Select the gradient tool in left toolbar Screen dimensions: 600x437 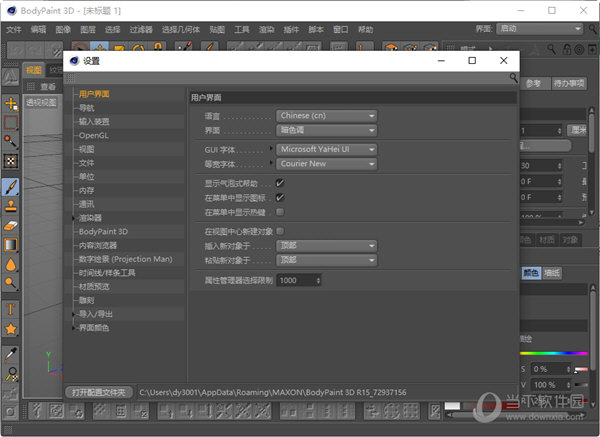[11, 245]
